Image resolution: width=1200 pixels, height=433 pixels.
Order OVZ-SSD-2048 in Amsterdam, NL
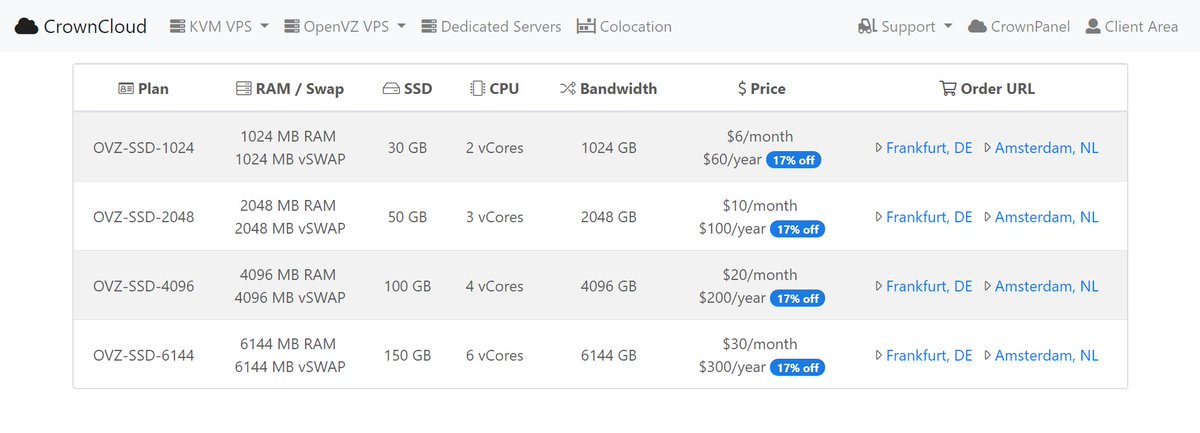tap(1046, 217)
